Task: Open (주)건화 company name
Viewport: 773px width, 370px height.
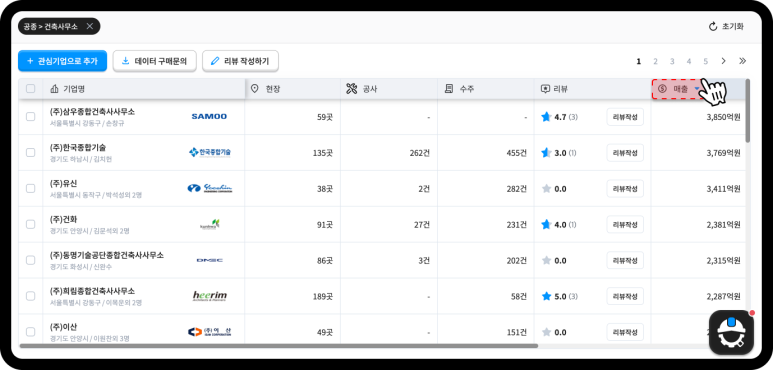Action: point(63,219)
